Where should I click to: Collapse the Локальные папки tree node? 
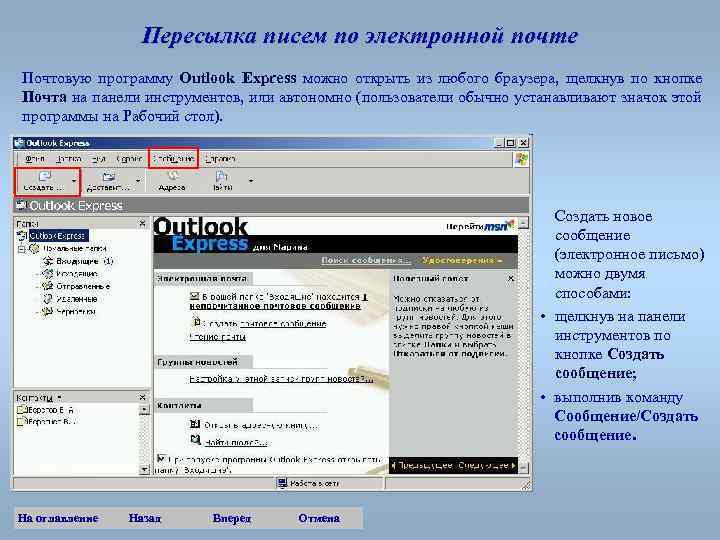pyautogui.click(x=21, y=248)
